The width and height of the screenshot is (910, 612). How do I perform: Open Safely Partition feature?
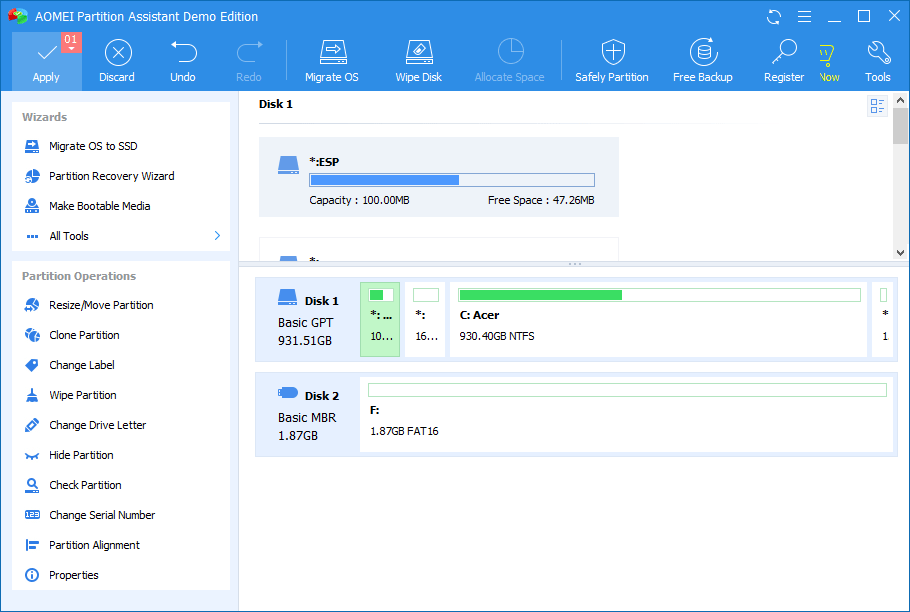click(612, 61)
